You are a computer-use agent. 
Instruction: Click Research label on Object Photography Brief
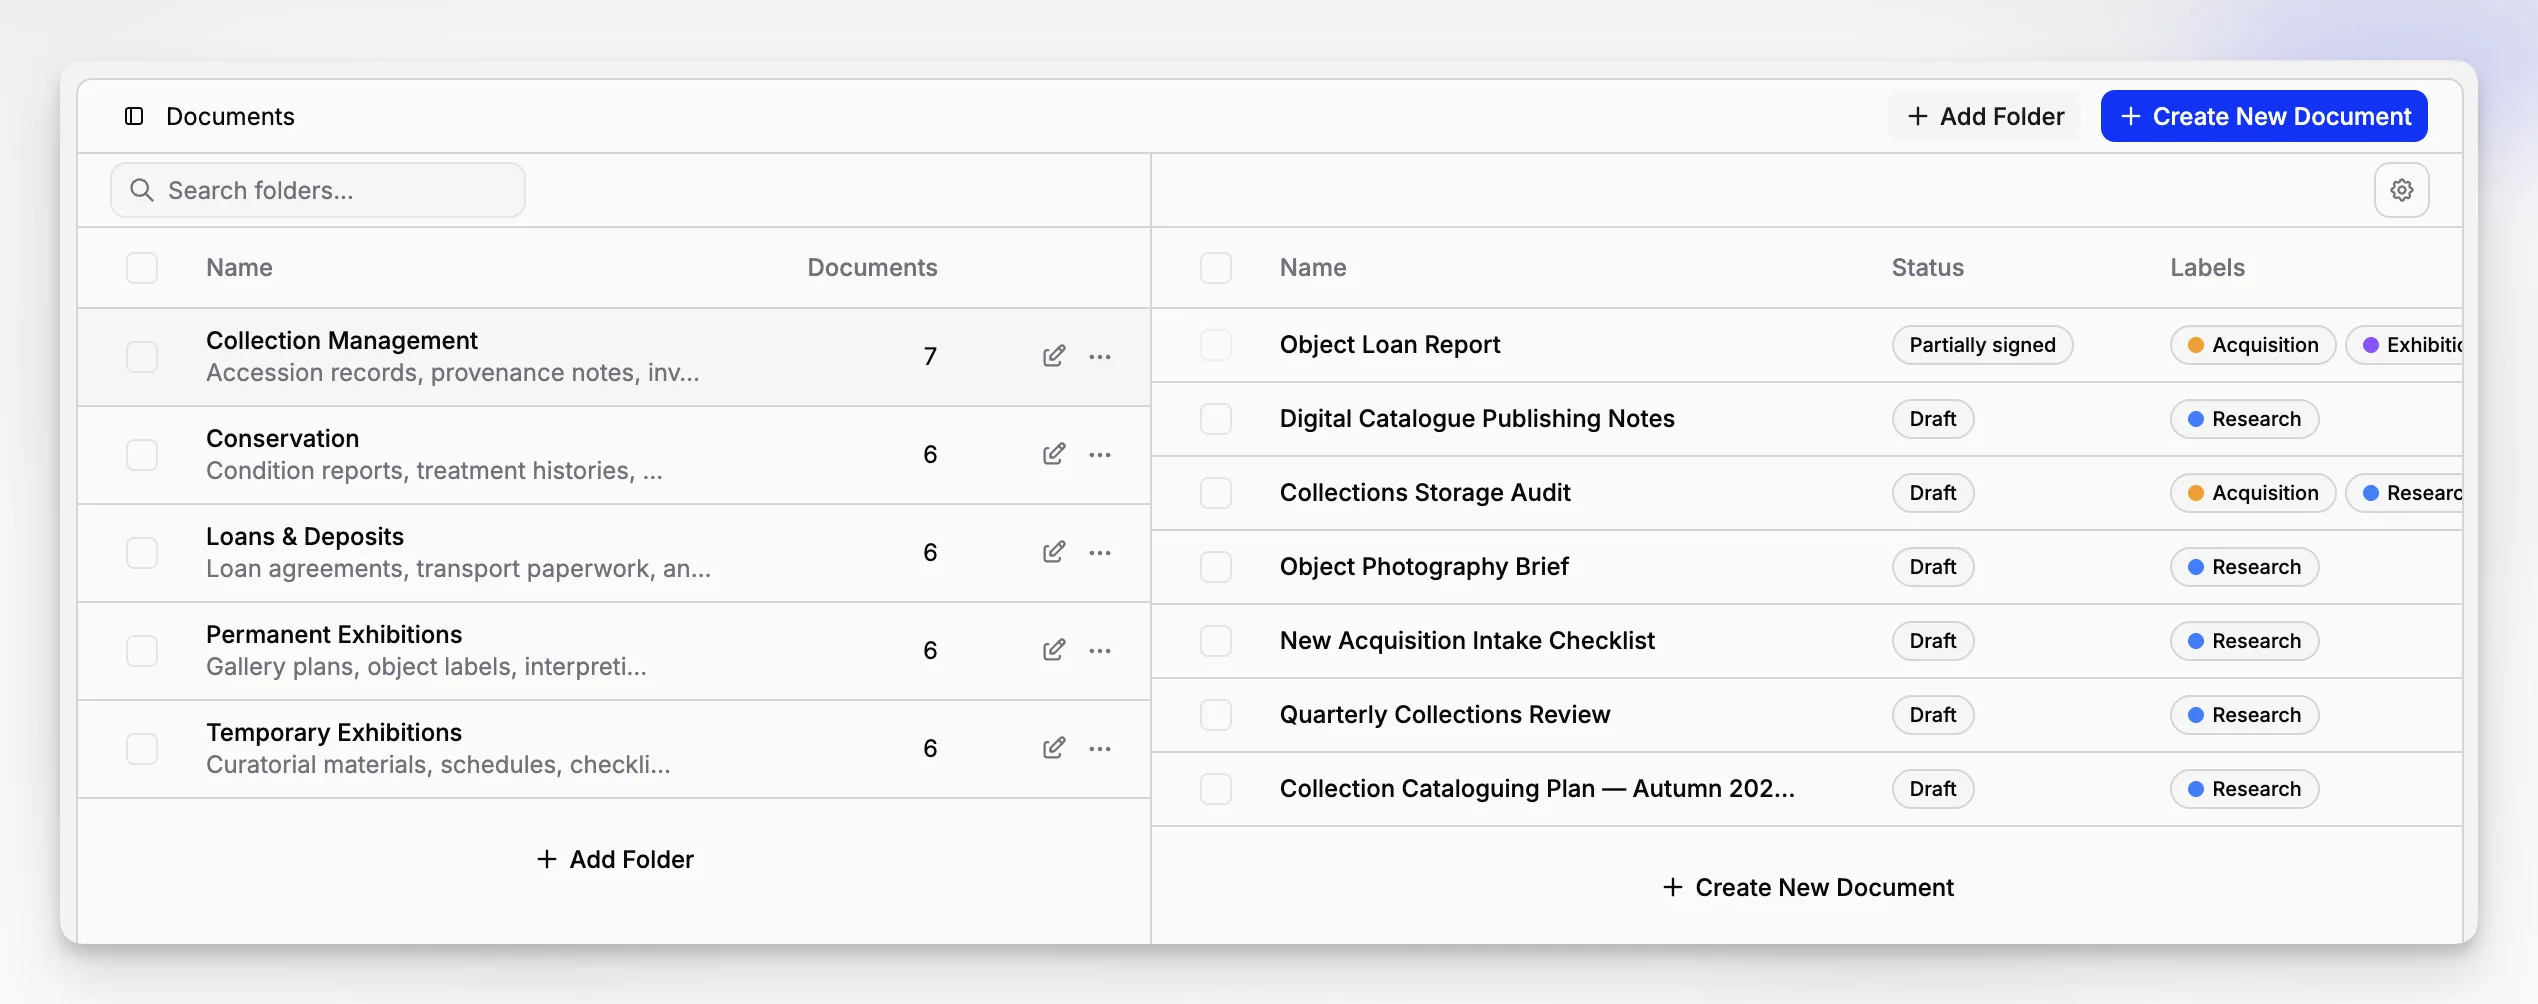pos(2244,567)
